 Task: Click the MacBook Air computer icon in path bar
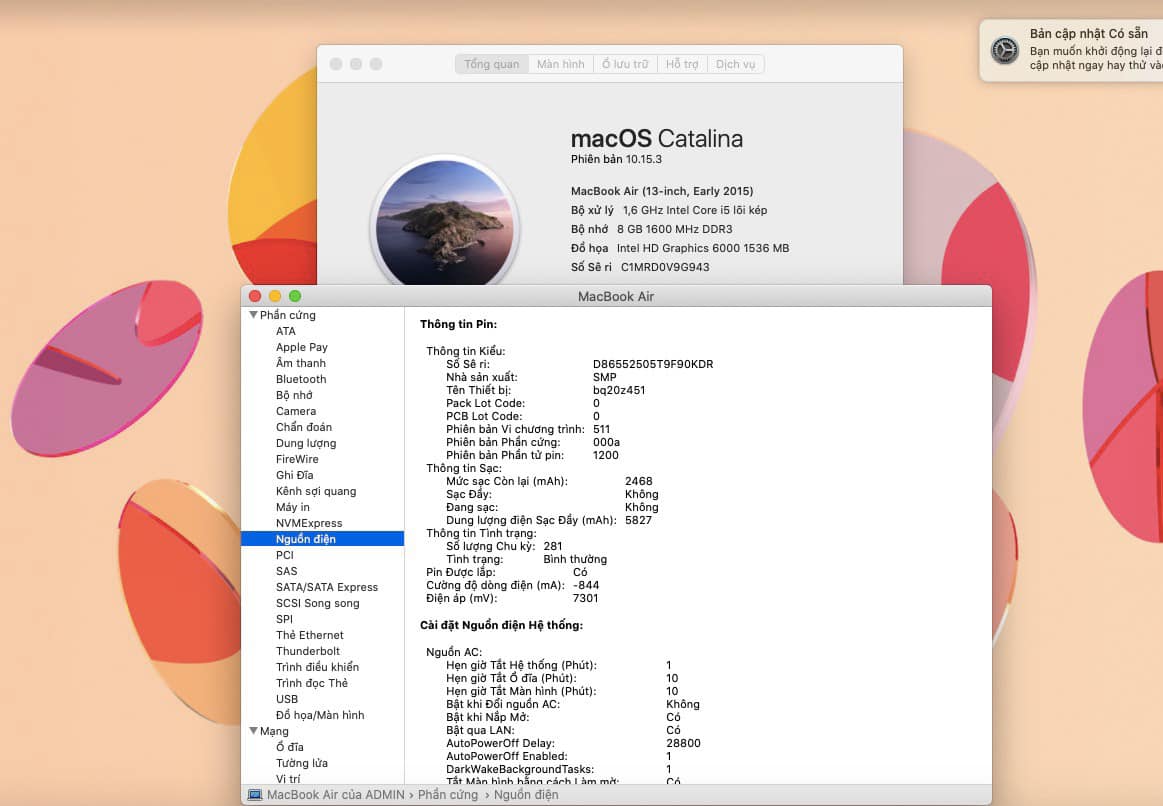pos(255,795)
